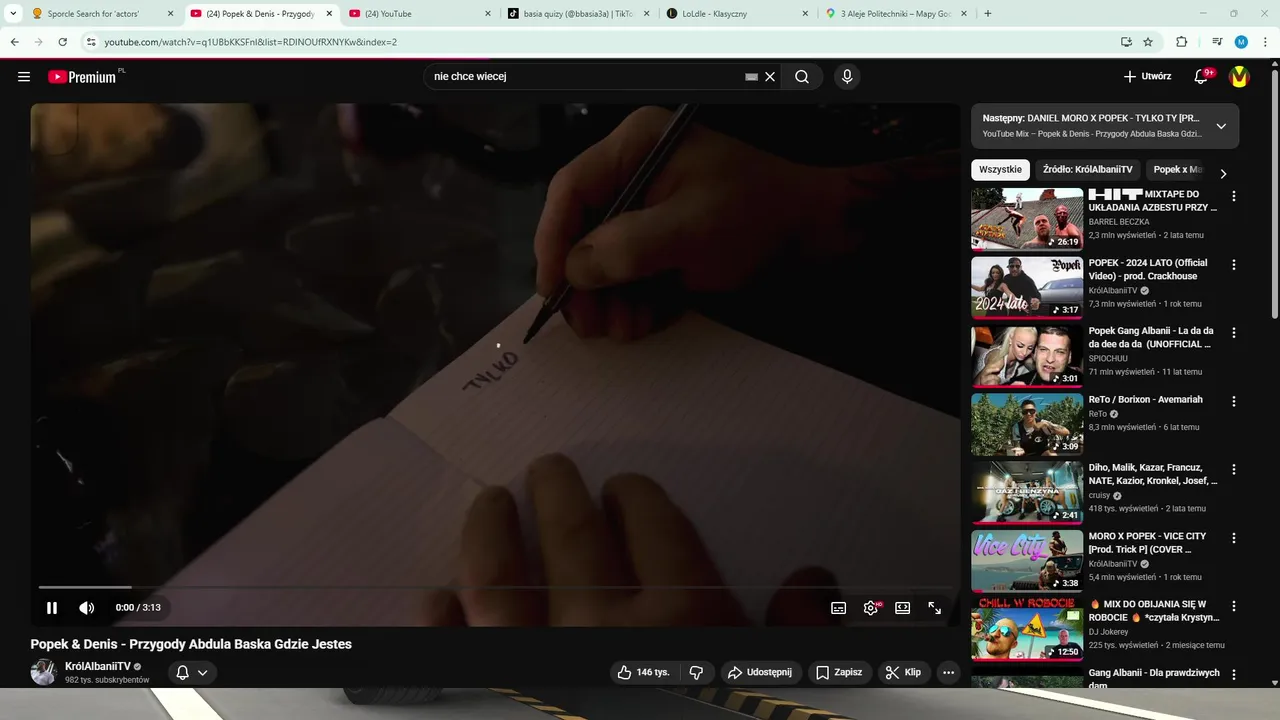Image resolution: width=1280 pixels, height=720 pixels.
Task: Open options for MIXTAPE DO UKŁADANIA AZBESTU
Action: coord(1233,196)
